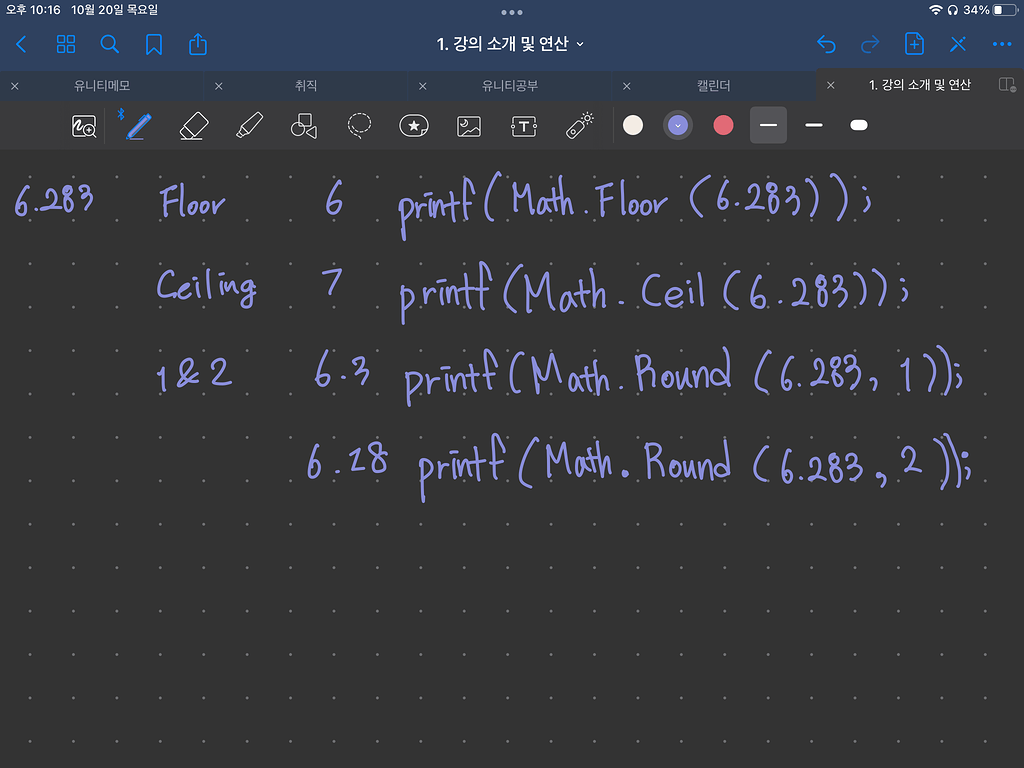
Task: Select the Image insertion tool
Action: tap(469, 125)
